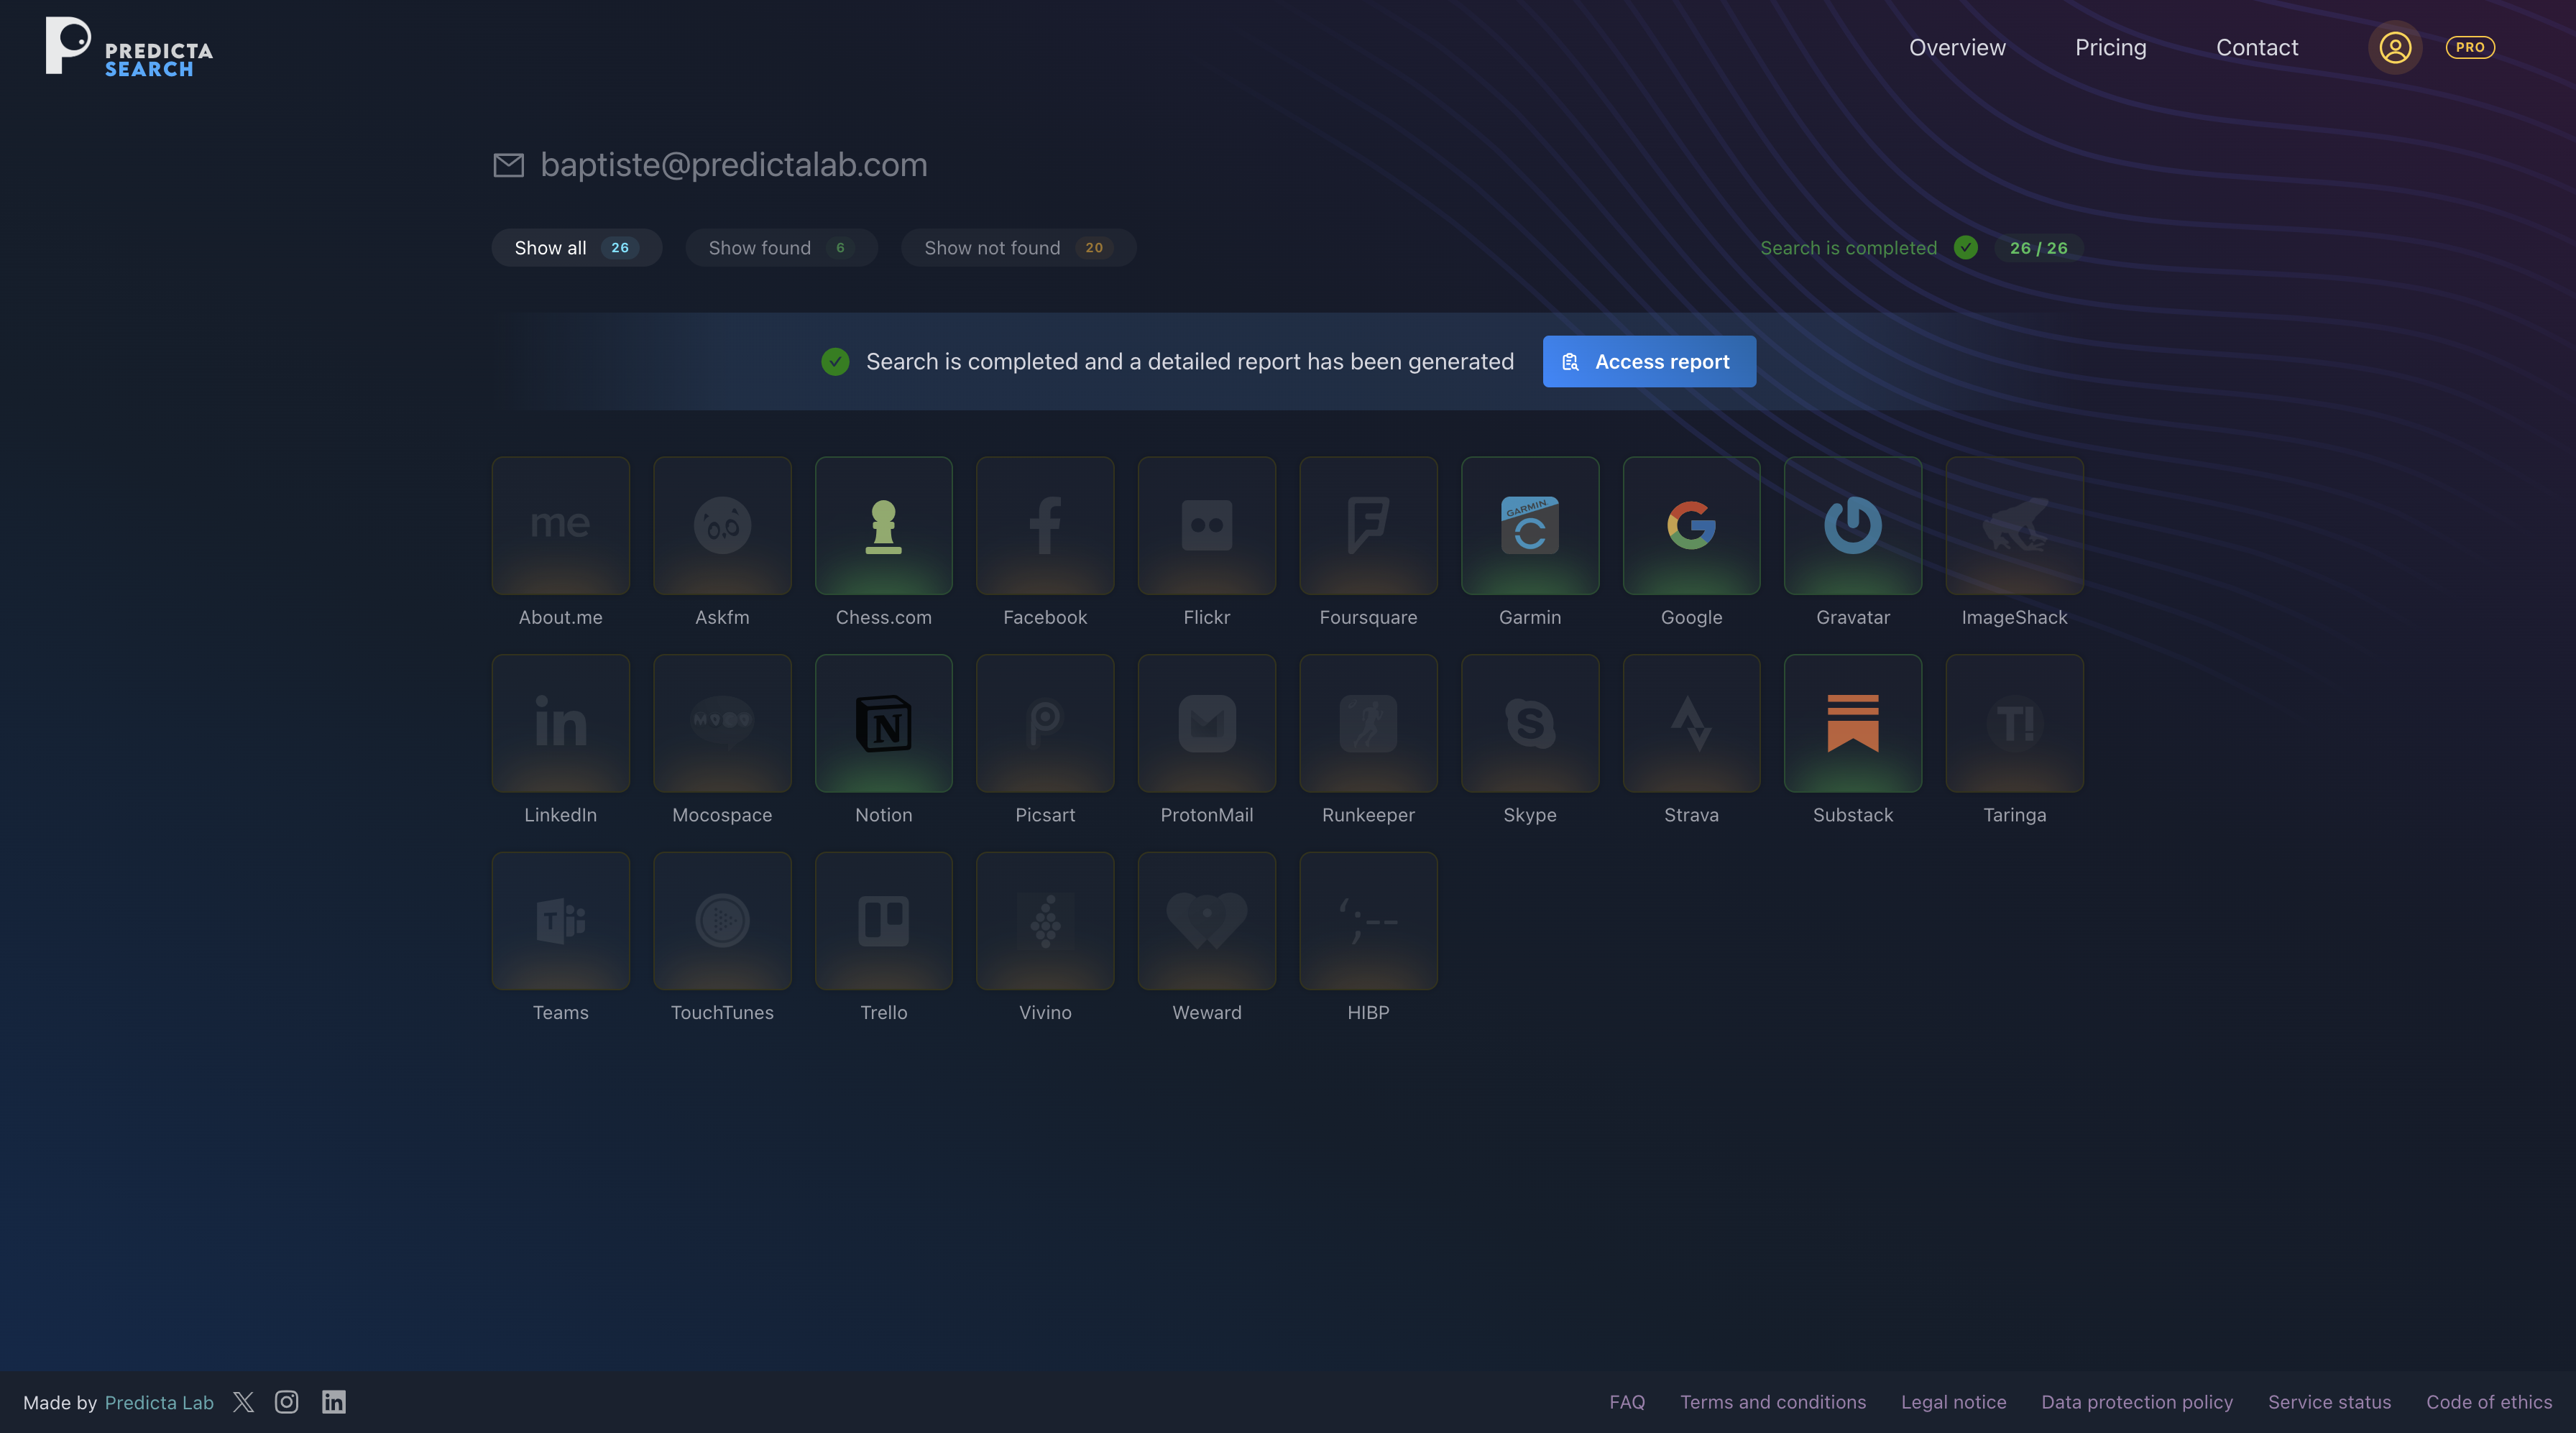Visit the footer LinkedIn page
The image size is (2576, 1433).
pyautogui.click(x=334, y=1402)
